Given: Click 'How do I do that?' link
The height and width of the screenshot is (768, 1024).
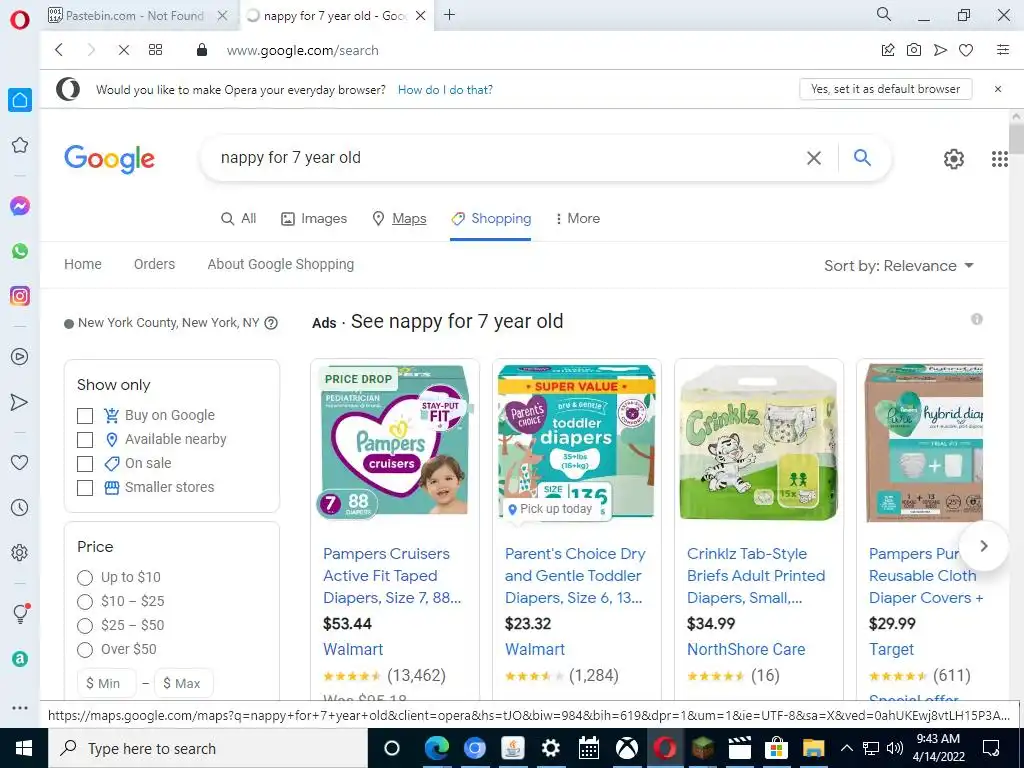Looking at the screenshot, I should 445,89.
